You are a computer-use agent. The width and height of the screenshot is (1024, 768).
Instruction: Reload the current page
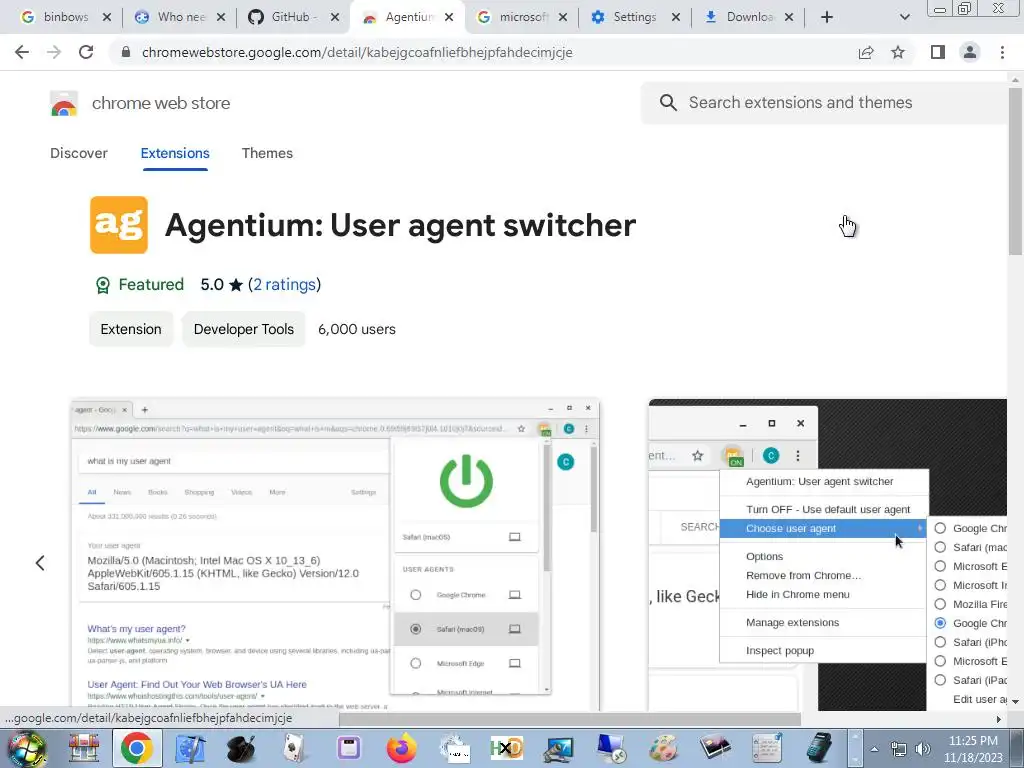coord(86,52)
